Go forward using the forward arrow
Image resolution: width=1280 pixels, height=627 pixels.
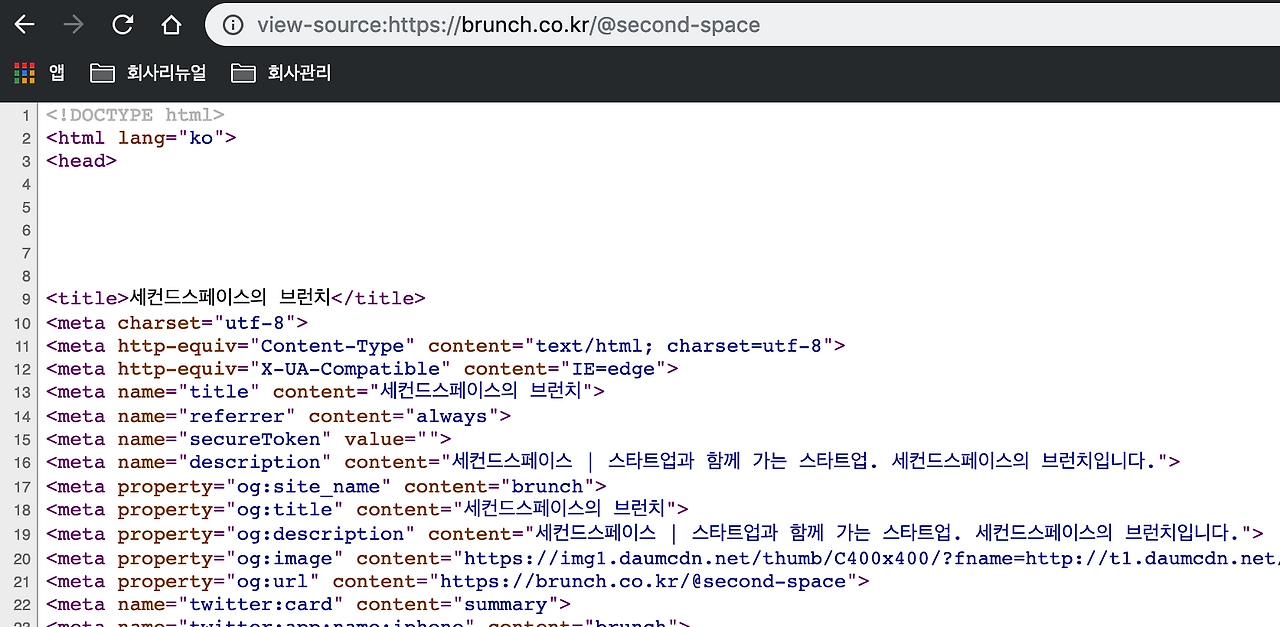click(x=73, y=24)
